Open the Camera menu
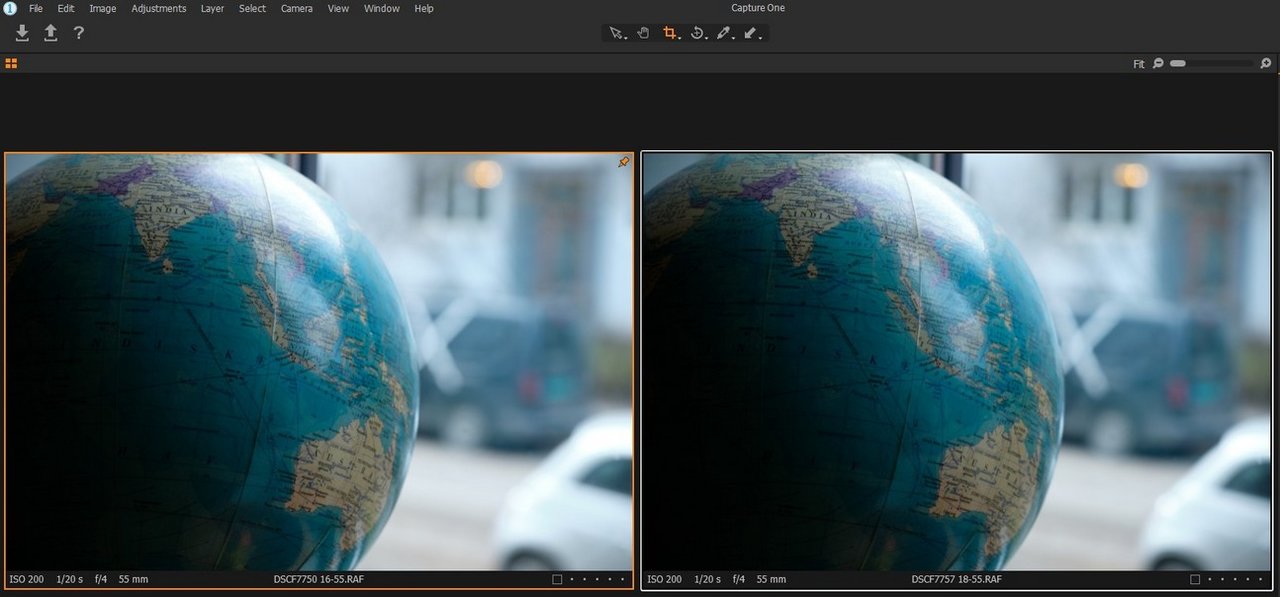This screenshot has width=1280, height=597. point(296,8)
